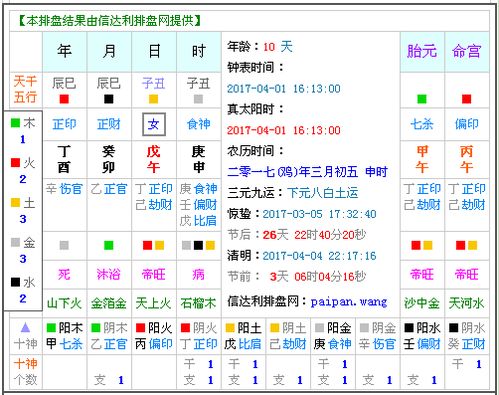The image size is (499, 395).
Task: Click the 己 劫财 cell under 阴土
Action: point(288,344)
